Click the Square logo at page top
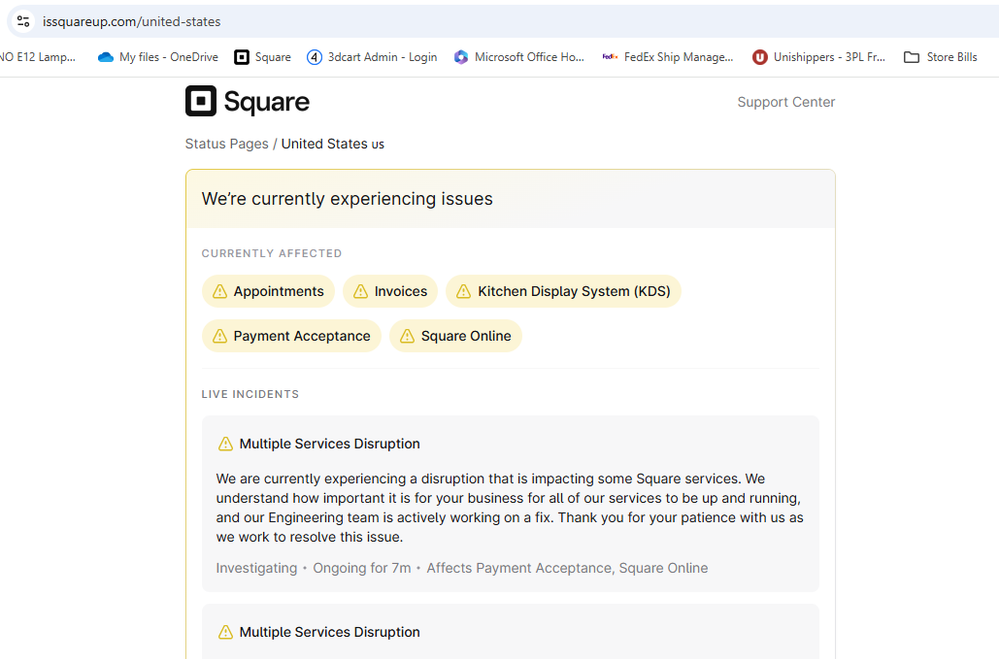Viewport: 999px width, 659px height. tap(247, 102)
